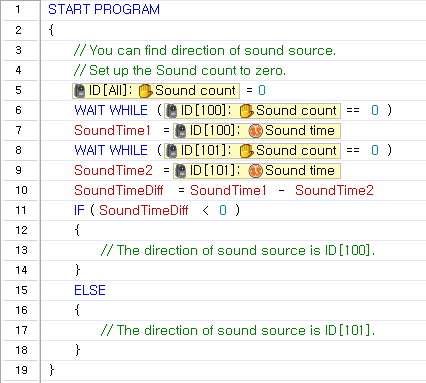Image resolution: width=426 pixels, height=383 pixels.
Task: Click the device icon before ID[100] on line 6
Action: click(172, 111)
